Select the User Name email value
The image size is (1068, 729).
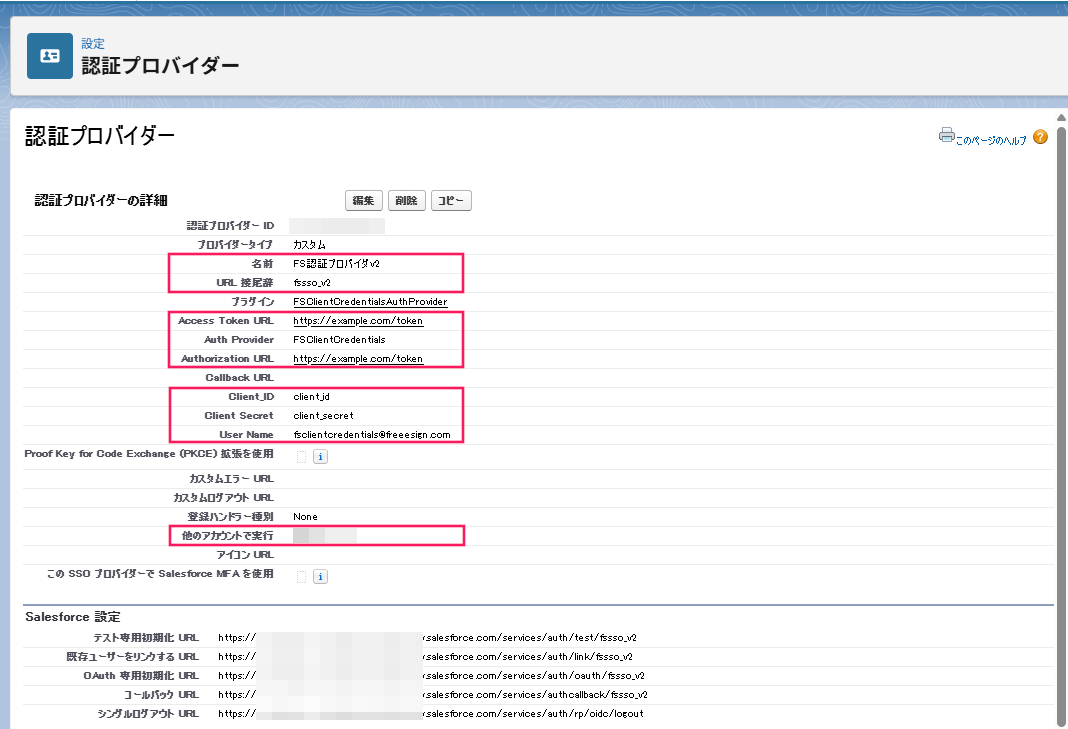tap(372, 435)
